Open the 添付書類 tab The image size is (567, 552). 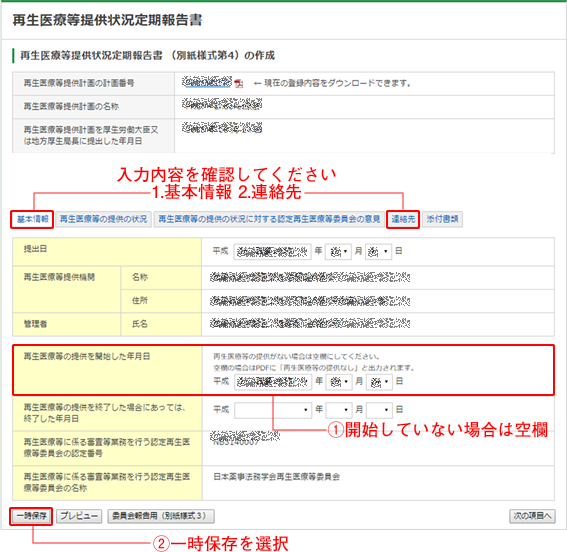pos(442,219)
